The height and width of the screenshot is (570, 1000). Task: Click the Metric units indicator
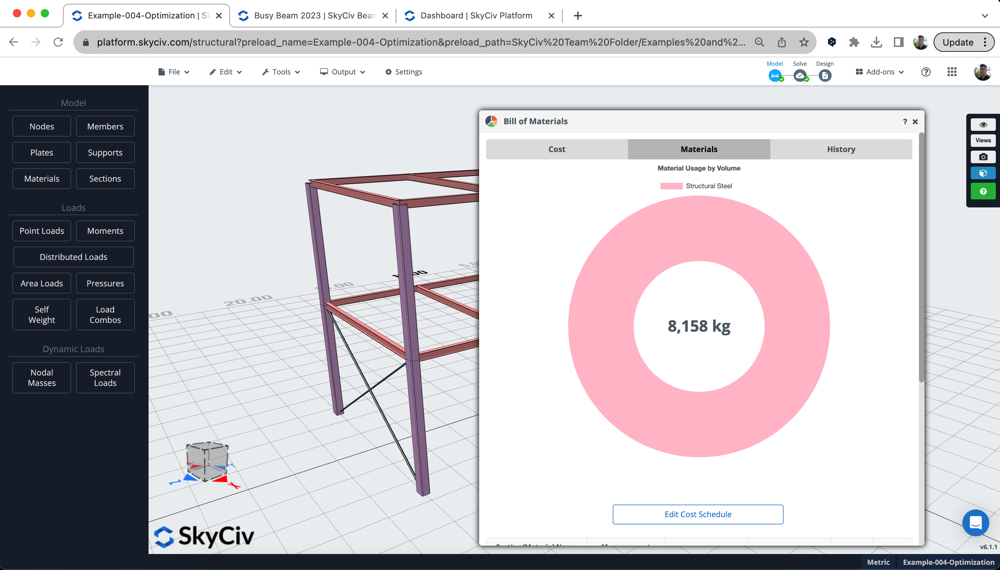(x=878, y=562)
